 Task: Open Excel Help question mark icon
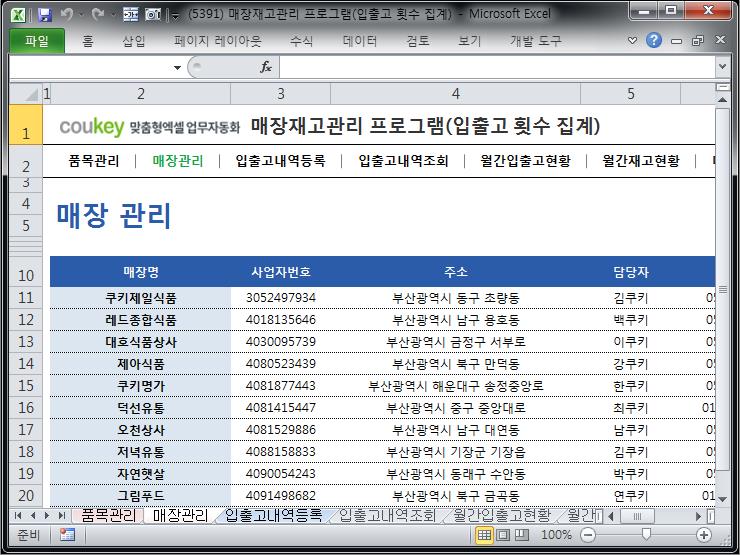(654, 41)
